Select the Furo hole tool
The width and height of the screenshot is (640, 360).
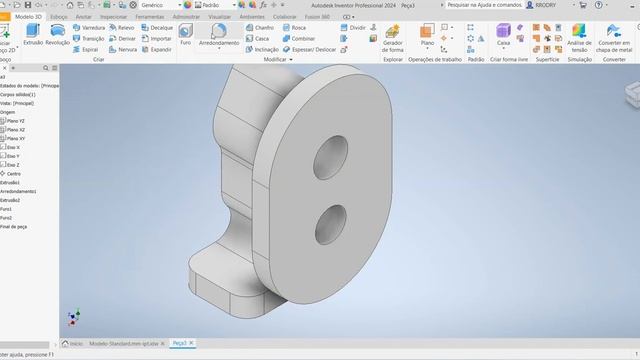(x=186, y=34)
